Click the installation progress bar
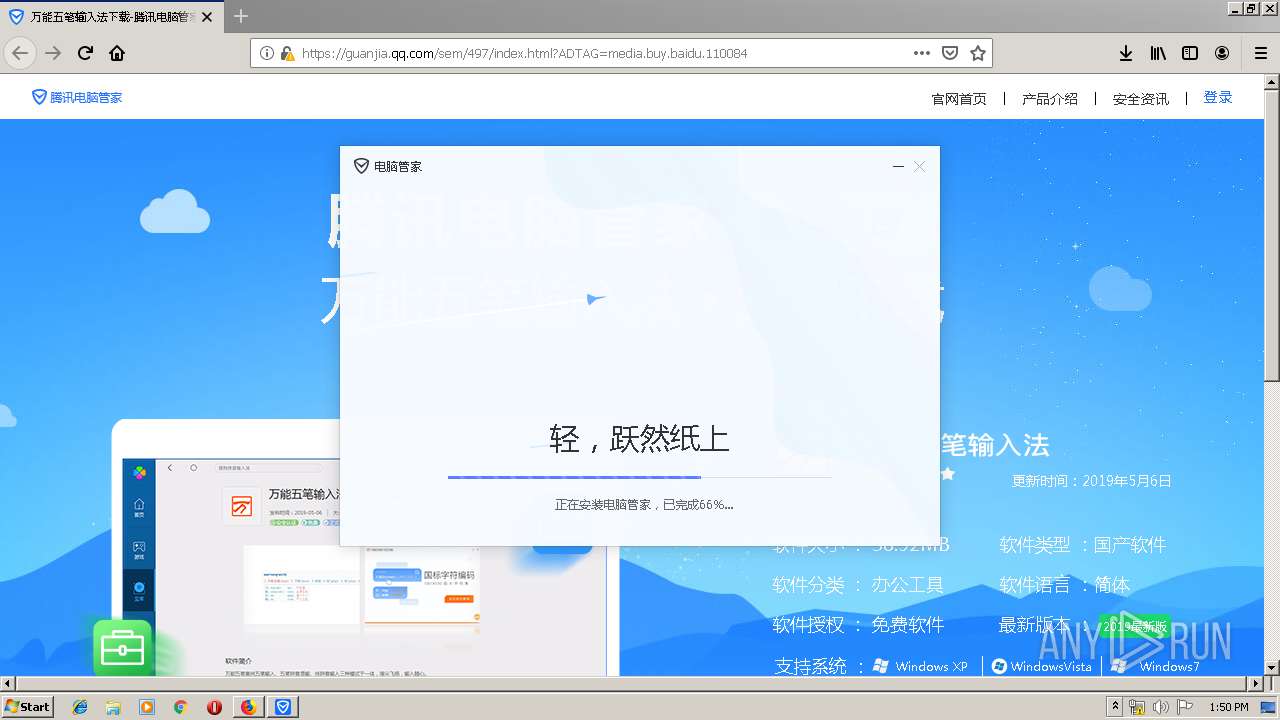Image resolution: width=1280 pixels, height=720 pixels. tap(640, 477)
